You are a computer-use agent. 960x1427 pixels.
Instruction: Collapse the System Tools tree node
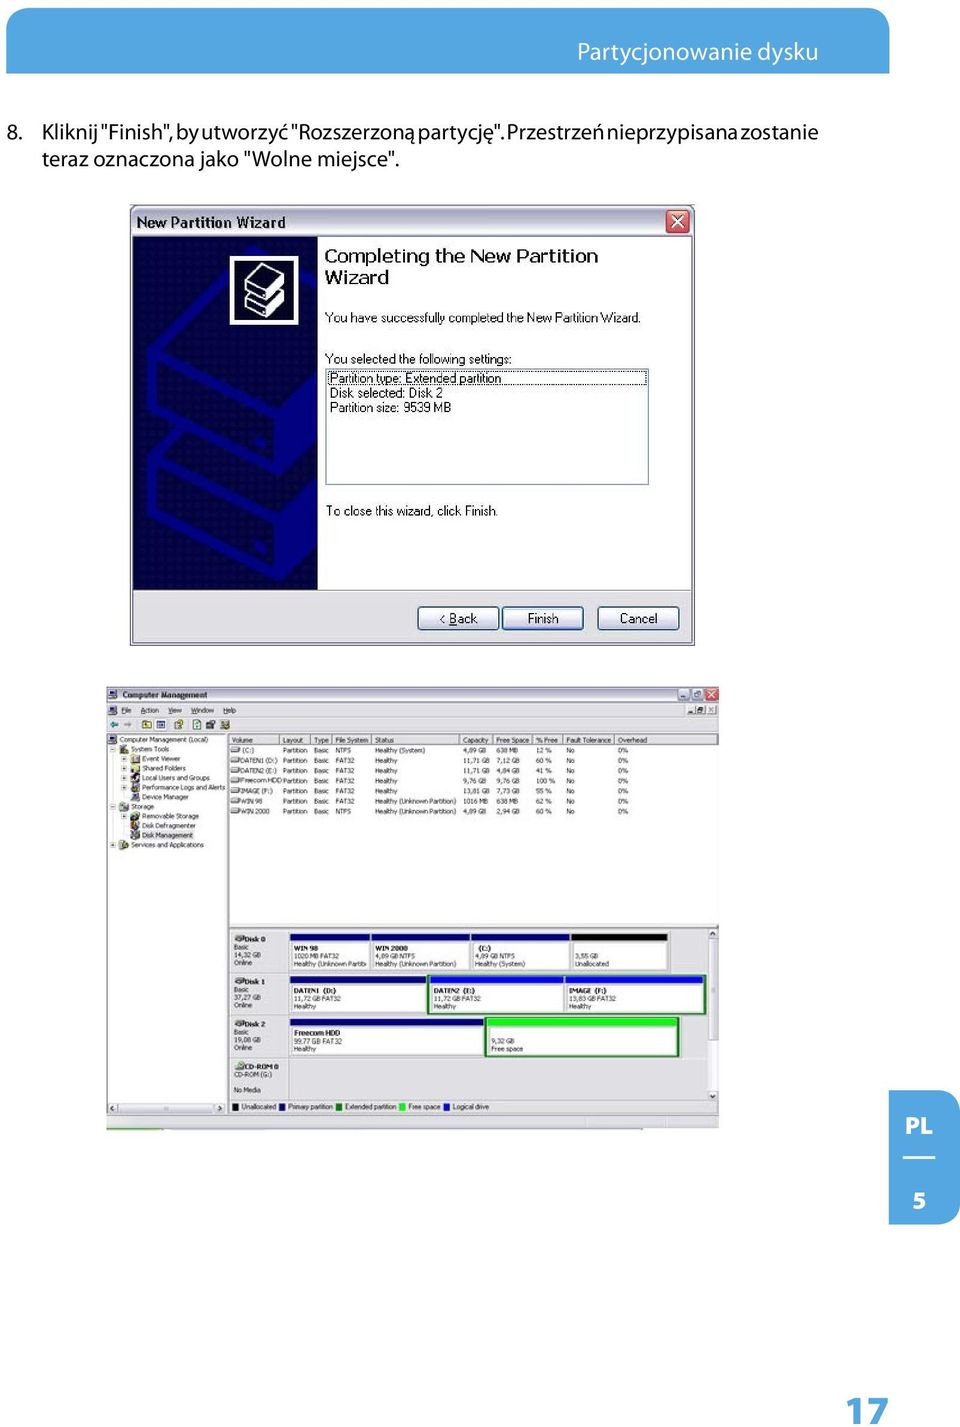(x=113, y=749)
